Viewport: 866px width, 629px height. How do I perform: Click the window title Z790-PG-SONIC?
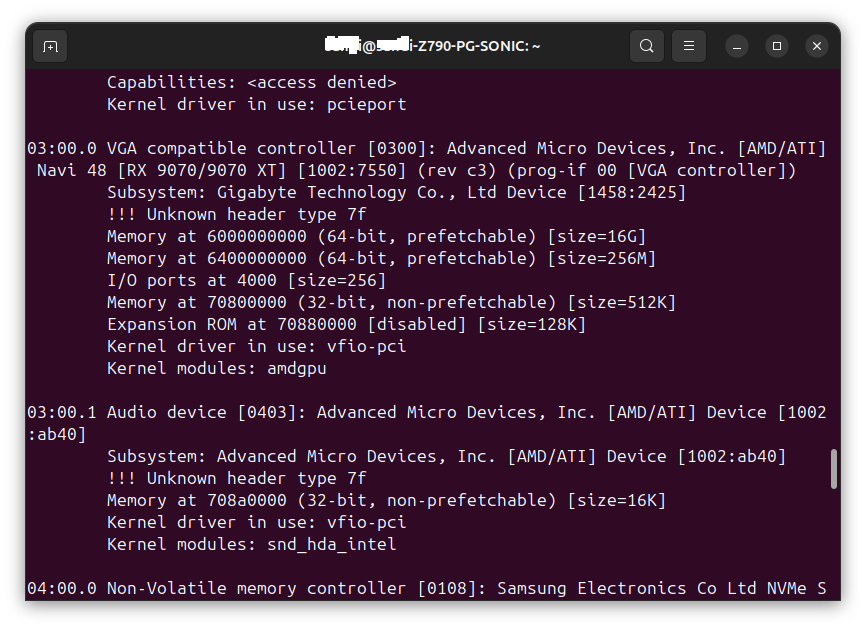(x=432, y=46)
